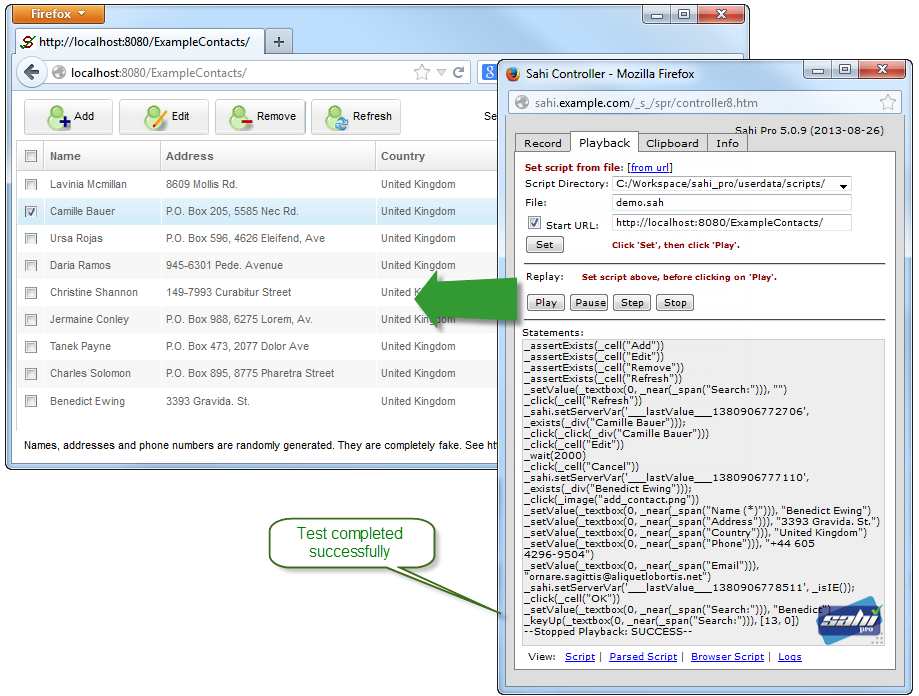Click the Pause button

click(590, 302)
